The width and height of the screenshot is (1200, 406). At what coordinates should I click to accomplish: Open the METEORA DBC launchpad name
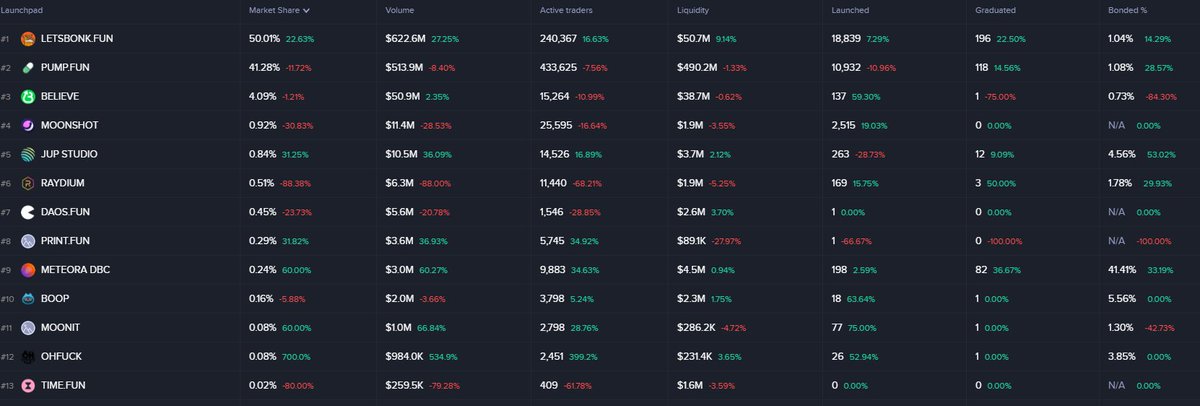[x=76, y=270]
